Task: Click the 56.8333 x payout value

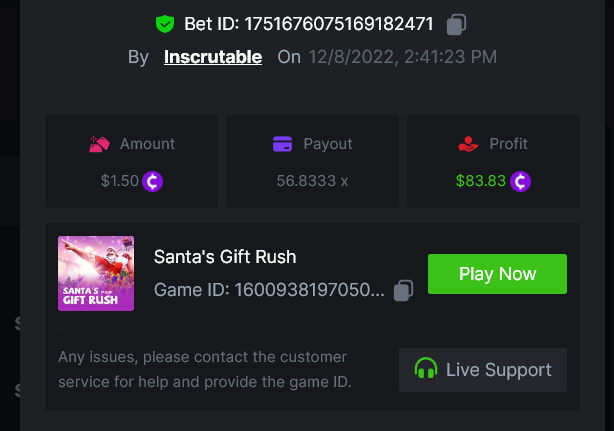Action: pos(312,182)
